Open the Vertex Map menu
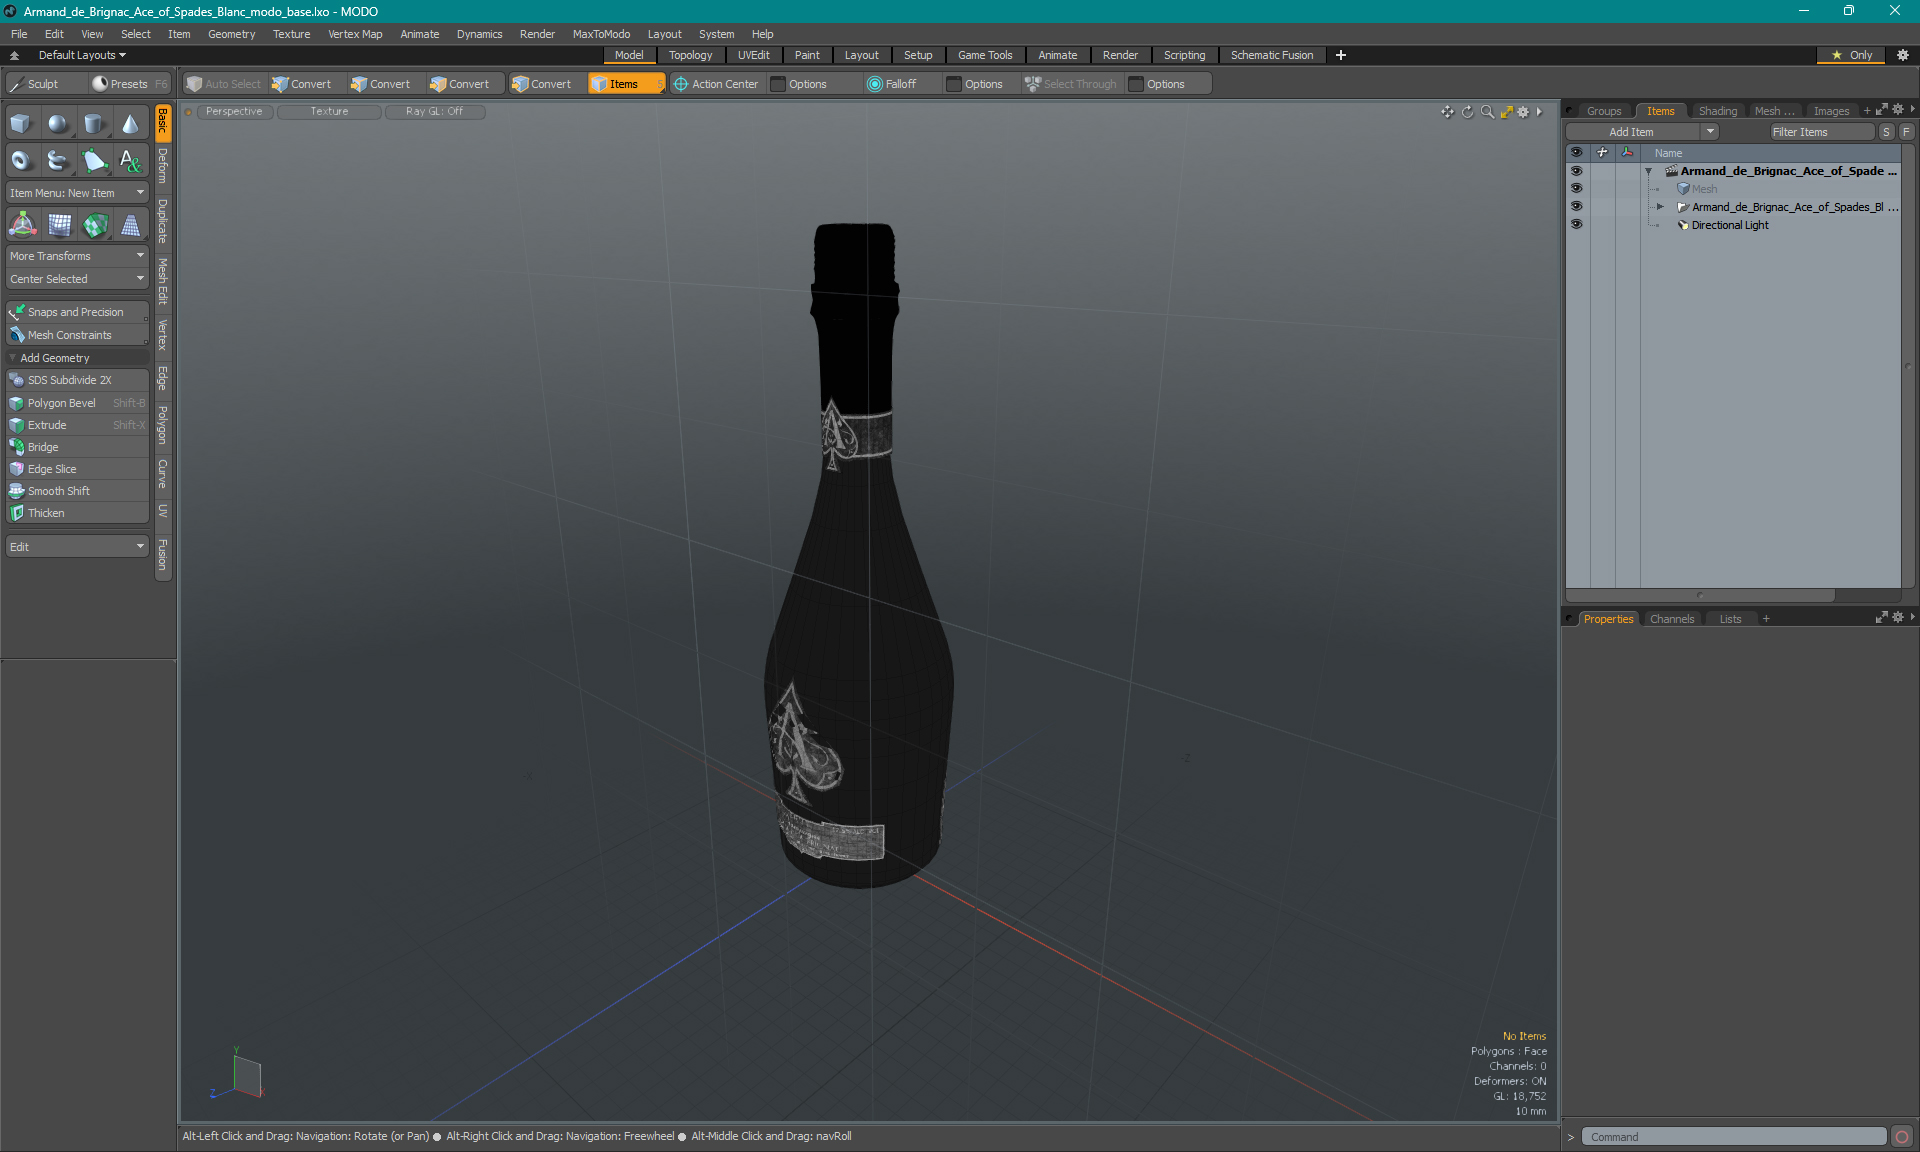The height and width of the screenshot is (1152, 1920). (x=355, y=34)
